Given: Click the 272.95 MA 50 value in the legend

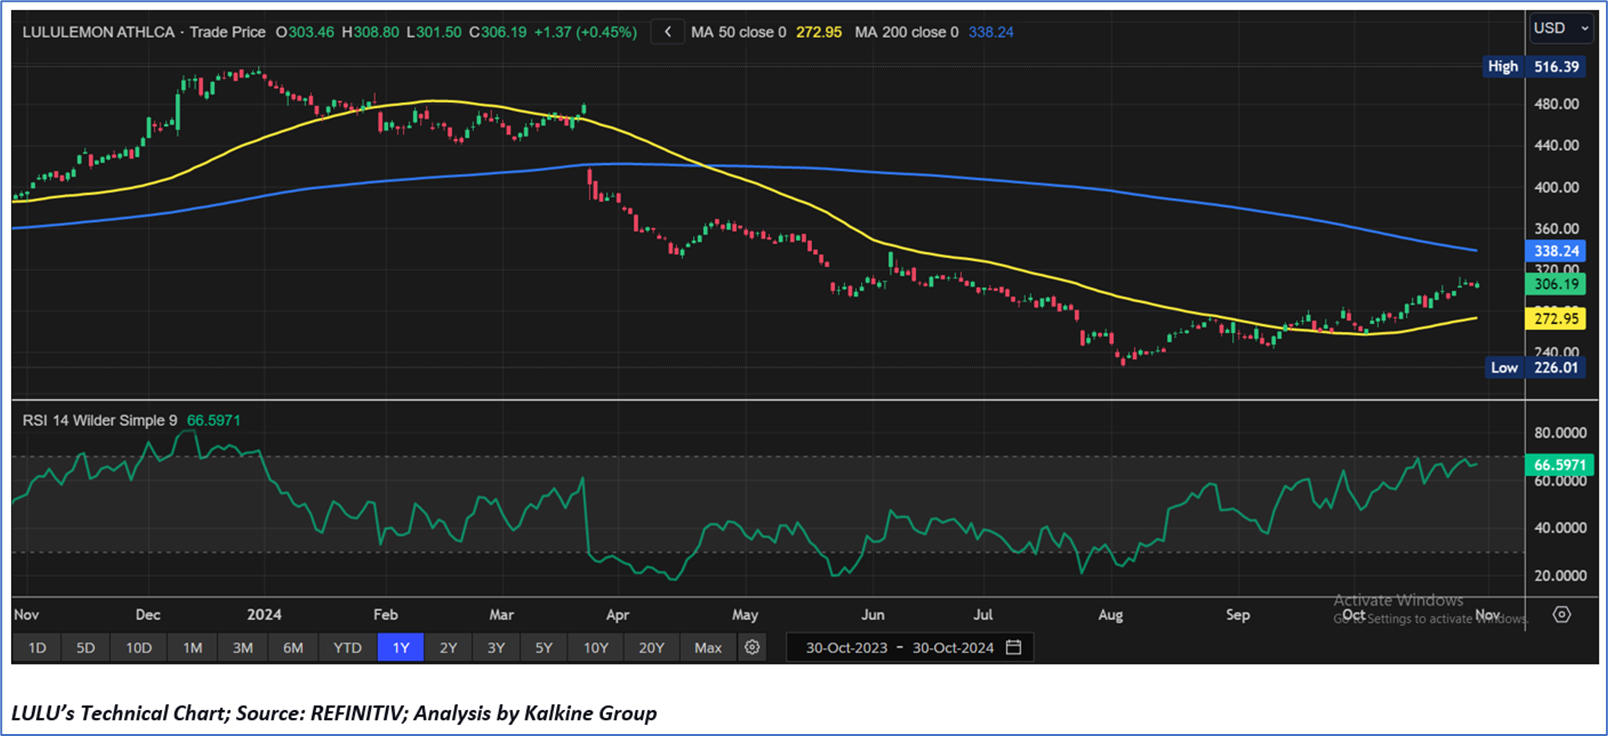Looking at the screenshot, I should (x=819, y=32).
